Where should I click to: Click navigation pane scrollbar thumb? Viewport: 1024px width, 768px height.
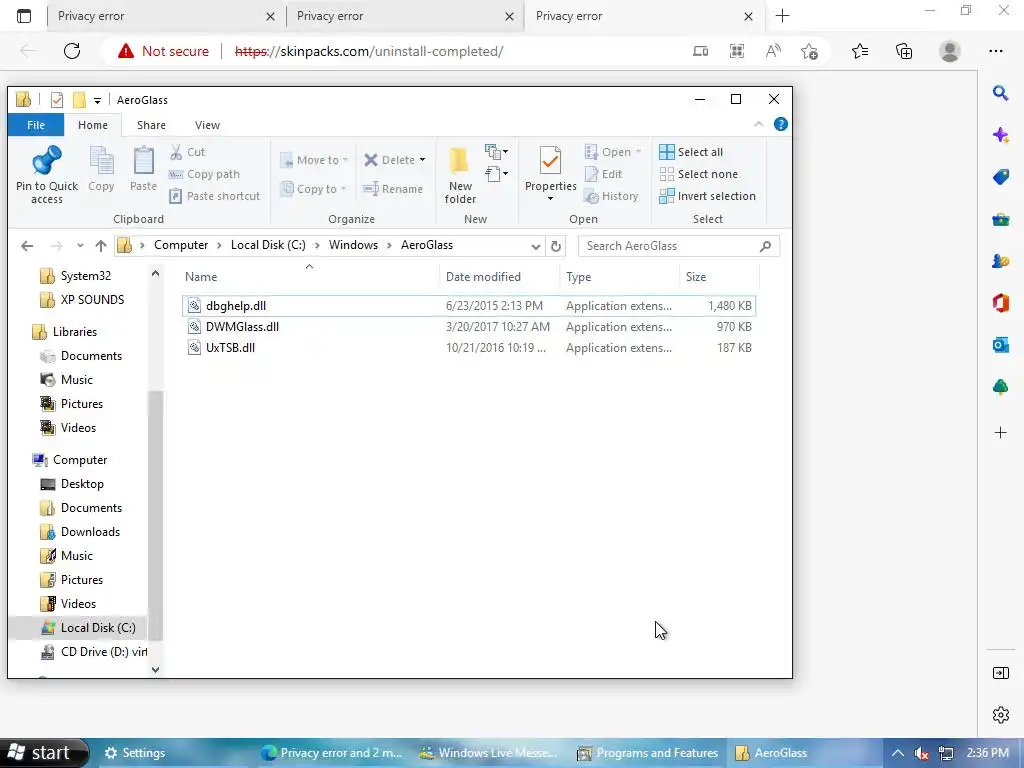point(155,515)
